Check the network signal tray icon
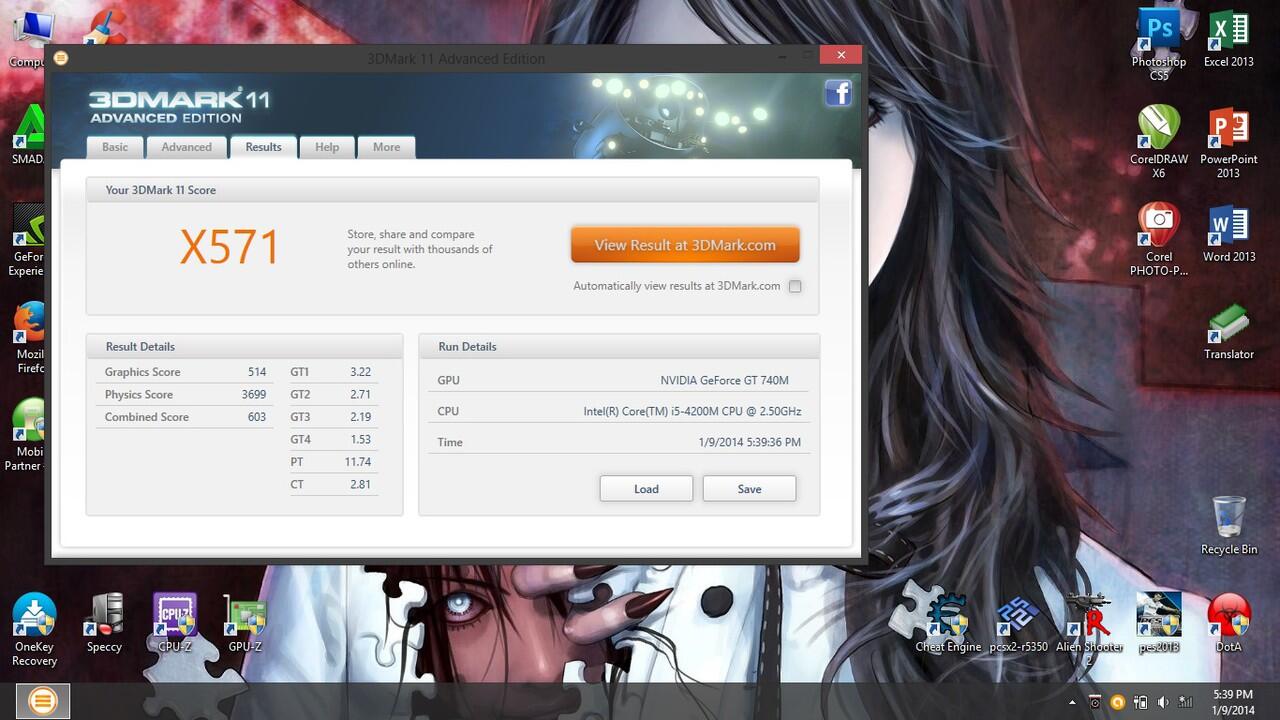The image size is (1280, 720). tap(1186, 702)
